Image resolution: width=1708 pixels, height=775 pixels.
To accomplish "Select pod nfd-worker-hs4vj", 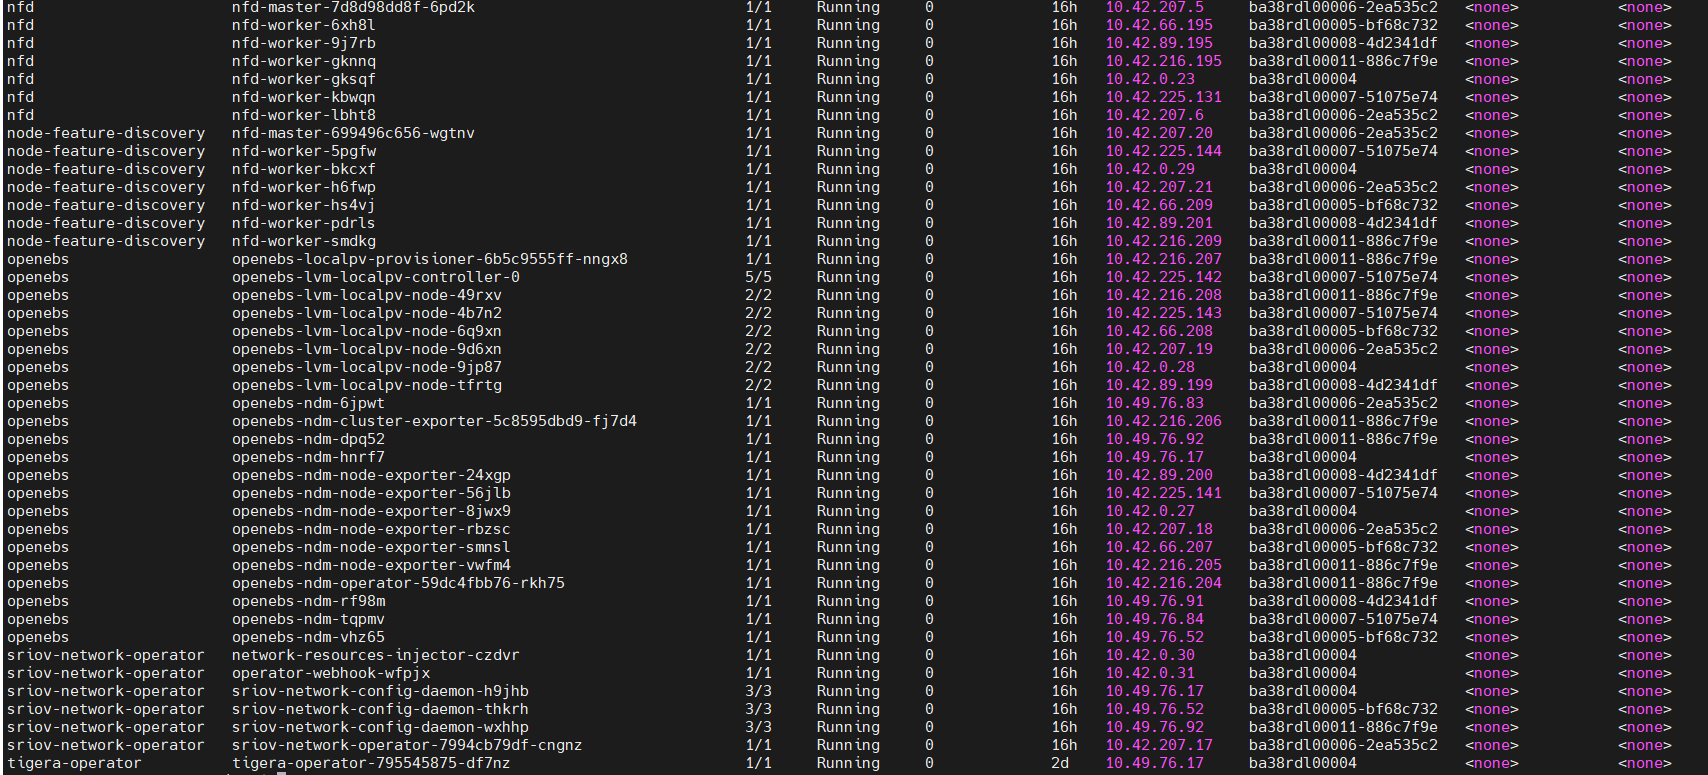I will pos(304,205).
